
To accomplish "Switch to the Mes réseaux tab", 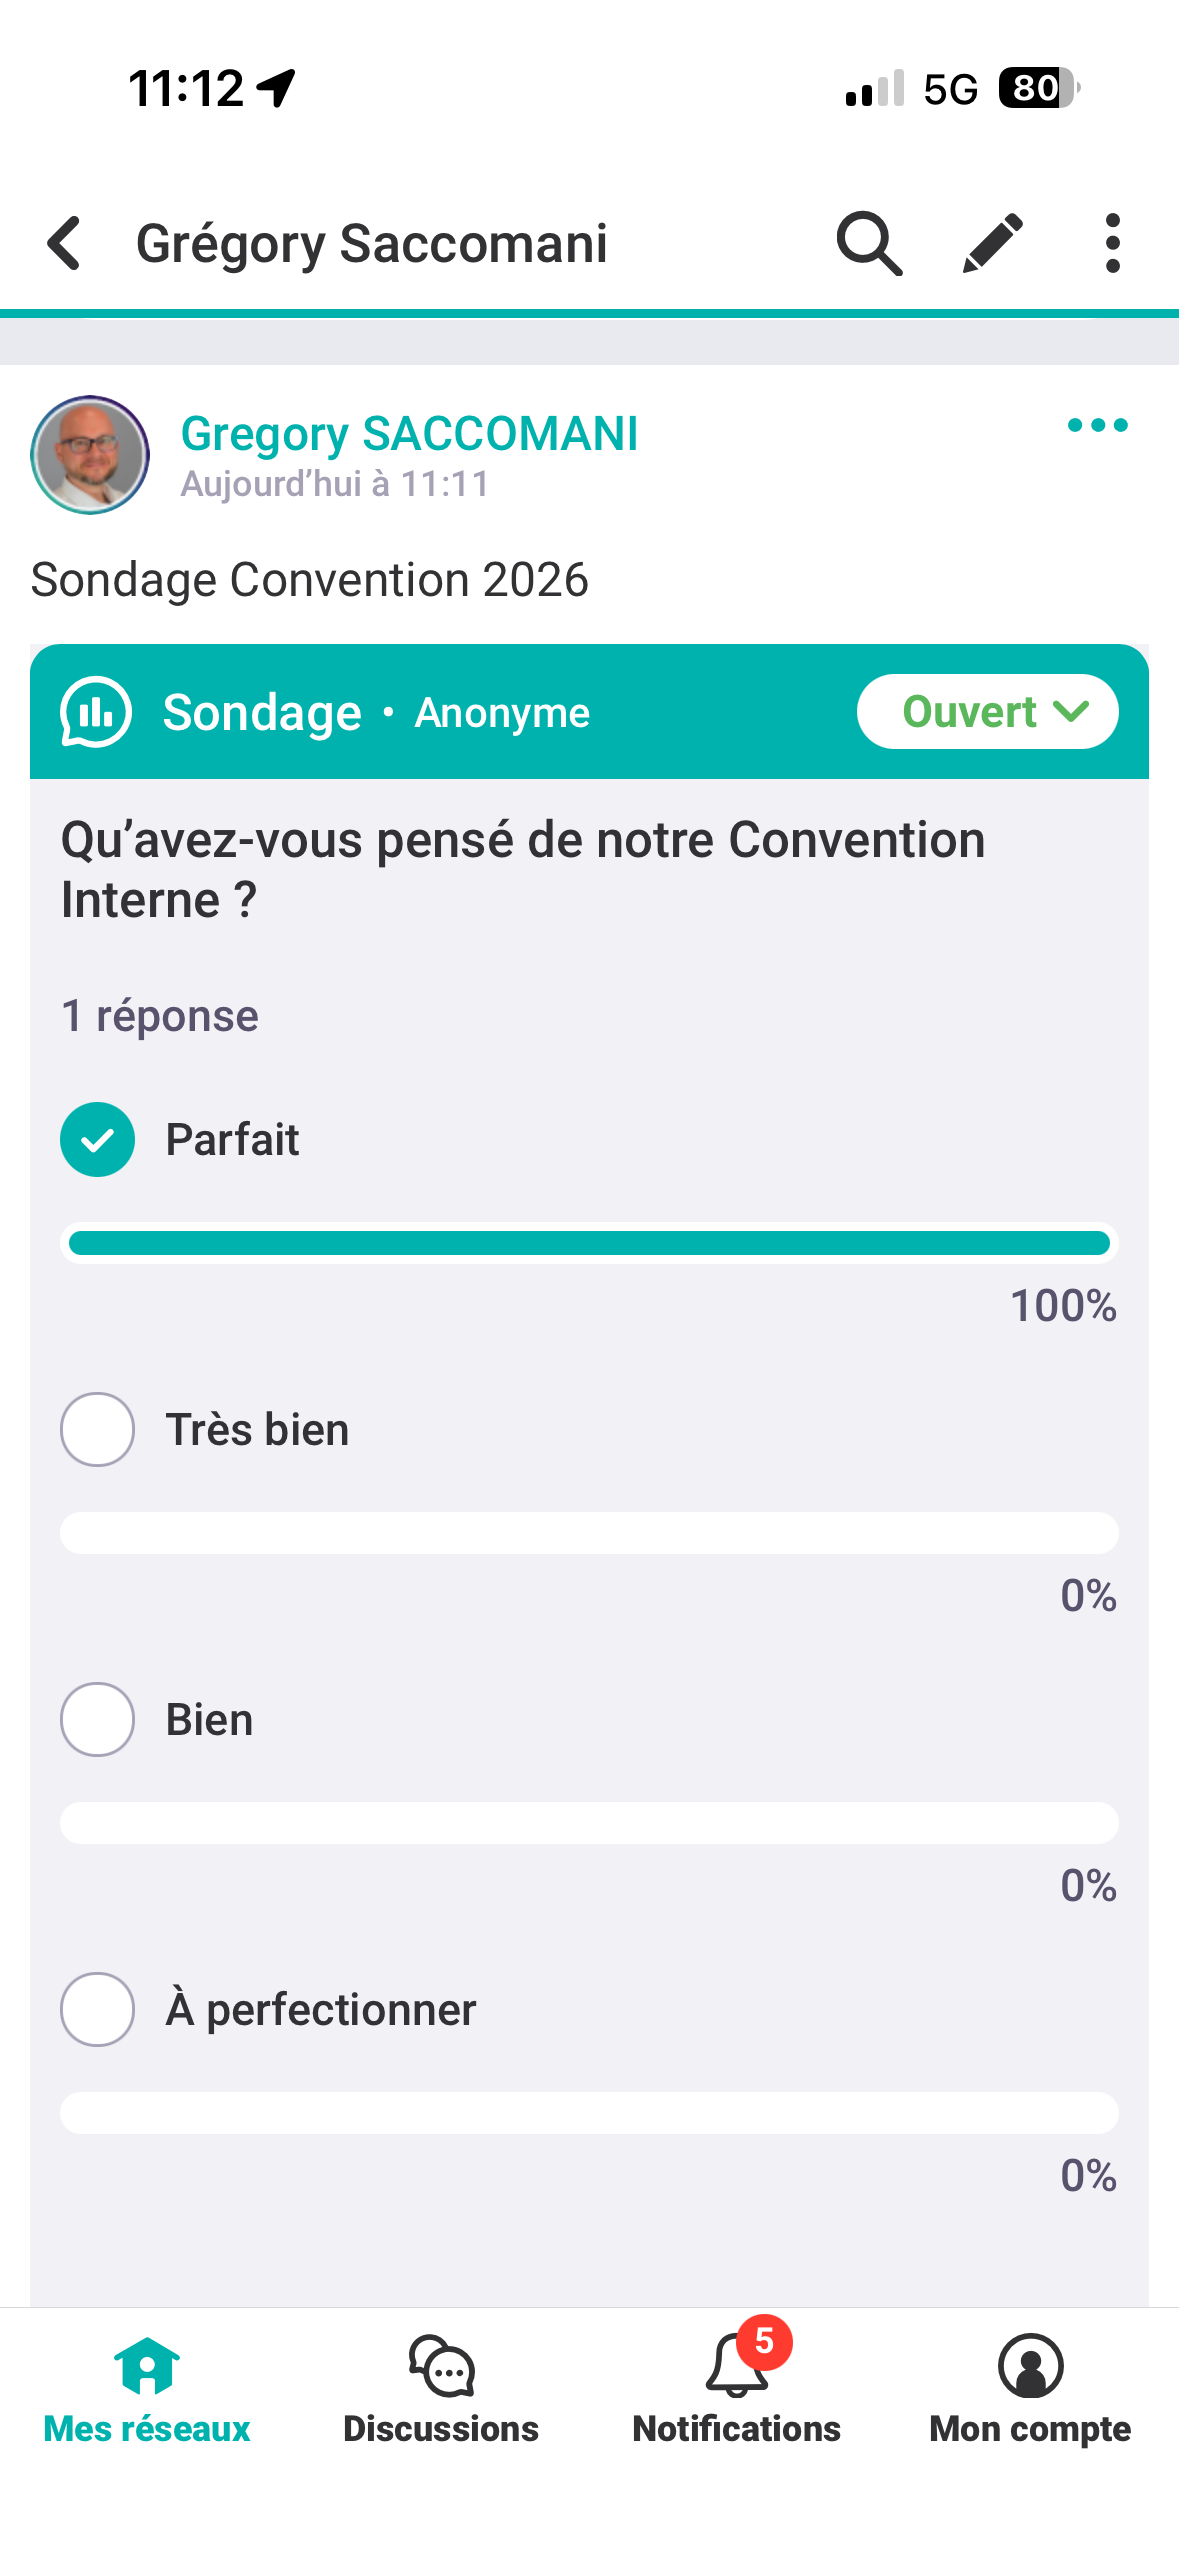I will [147, 2390].
